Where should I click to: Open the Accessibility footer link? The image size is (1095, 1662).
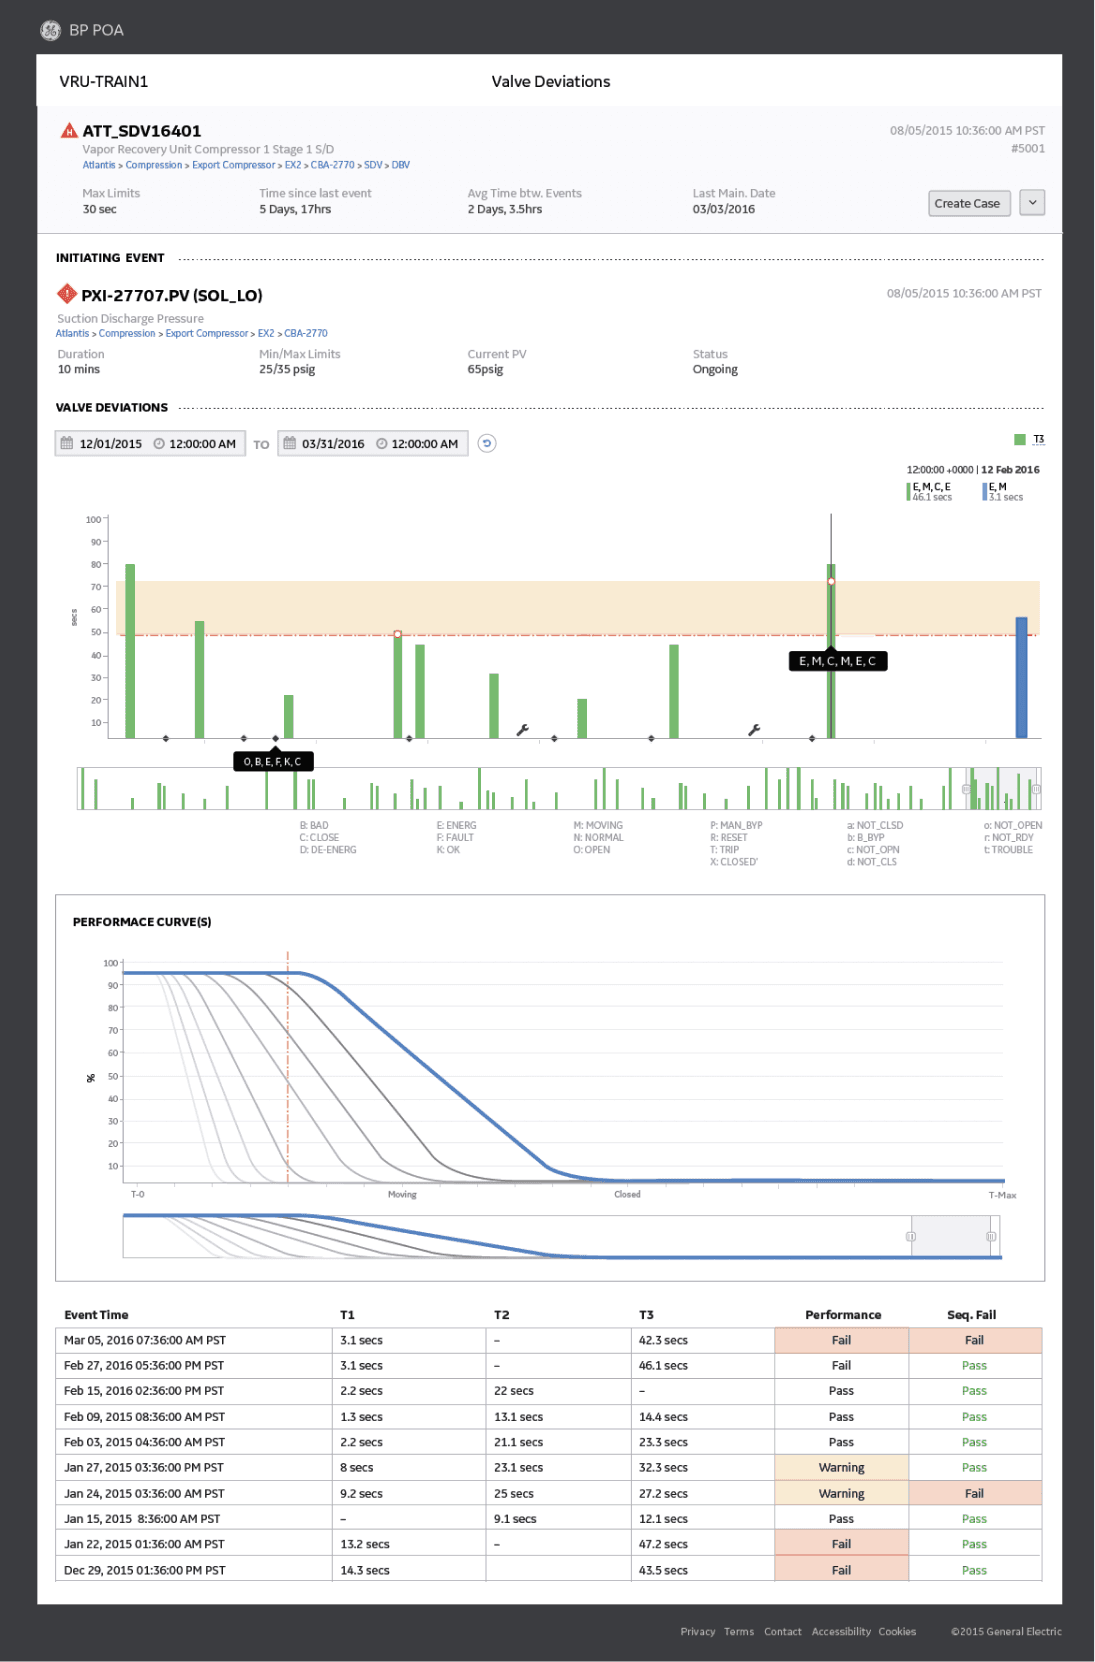click(841, 1631)
